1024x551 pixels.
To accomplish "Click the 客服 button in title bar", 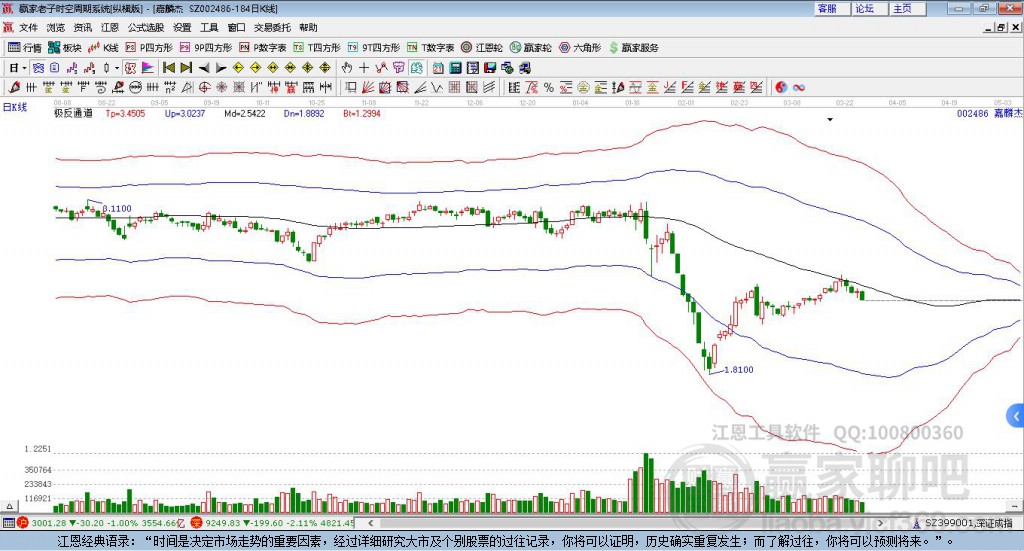I will pos(831,8).
